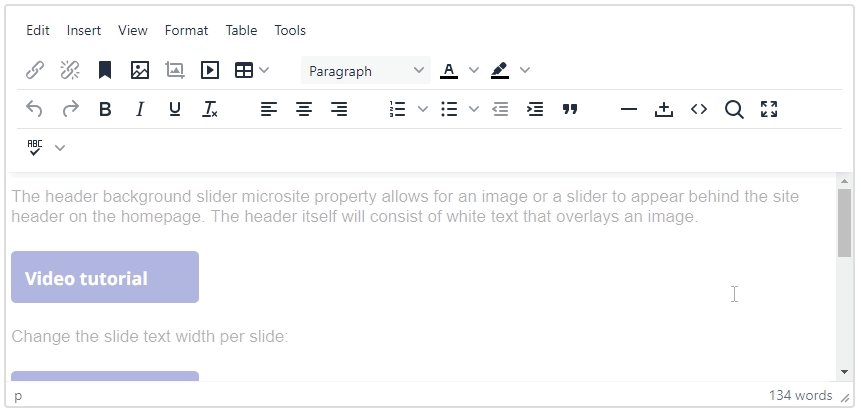Toggle underline formatting
This screenshot has width=861, height=412.
[x=175, y=109]
